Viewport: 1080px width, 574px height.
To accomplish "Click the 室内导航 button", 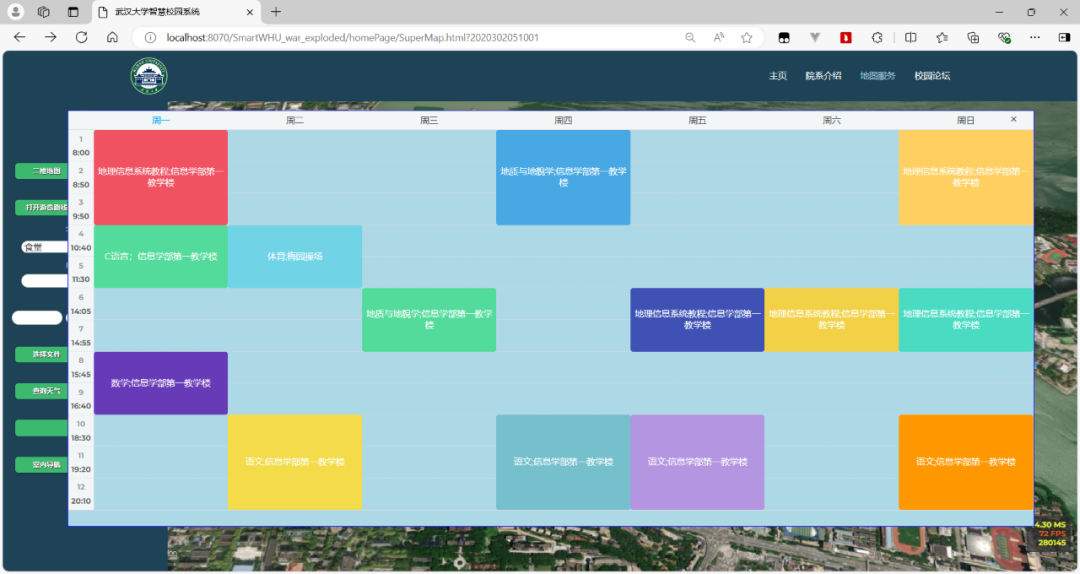I will click(41, 465).
